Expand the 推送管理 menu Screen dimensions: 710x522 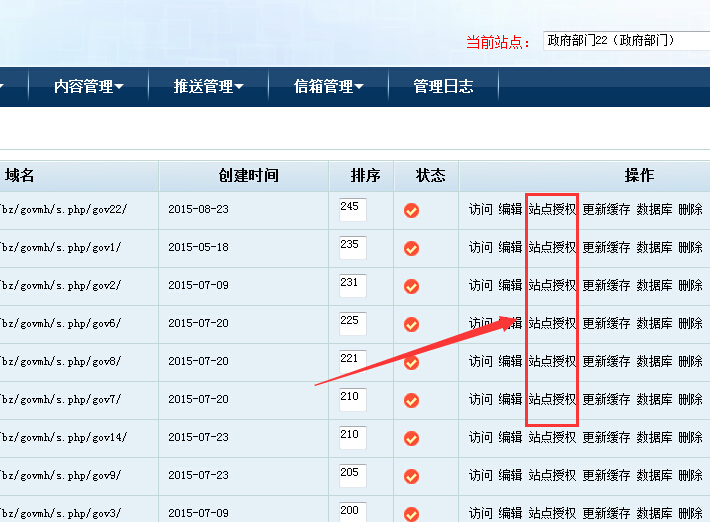(209, 87)
